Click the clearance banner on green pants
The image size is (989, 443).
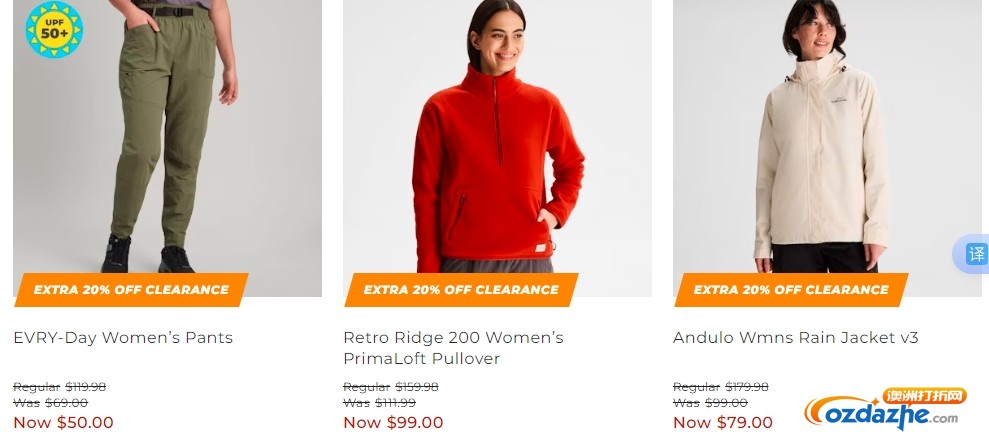[131, 290]
